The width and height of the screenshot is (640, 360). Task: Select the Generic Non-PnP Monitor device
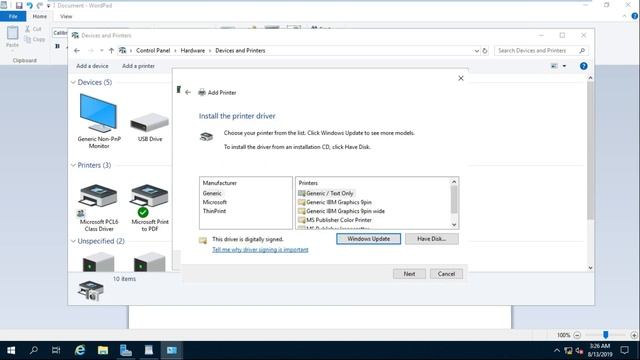(x=99, y=121)
